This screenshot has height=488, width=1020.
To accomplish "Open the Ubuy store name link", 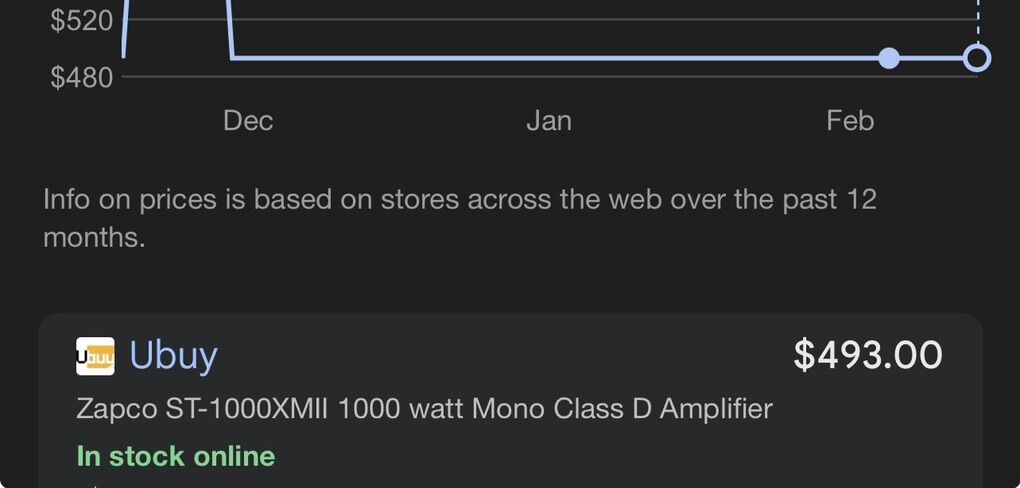I will click(173, 356).
